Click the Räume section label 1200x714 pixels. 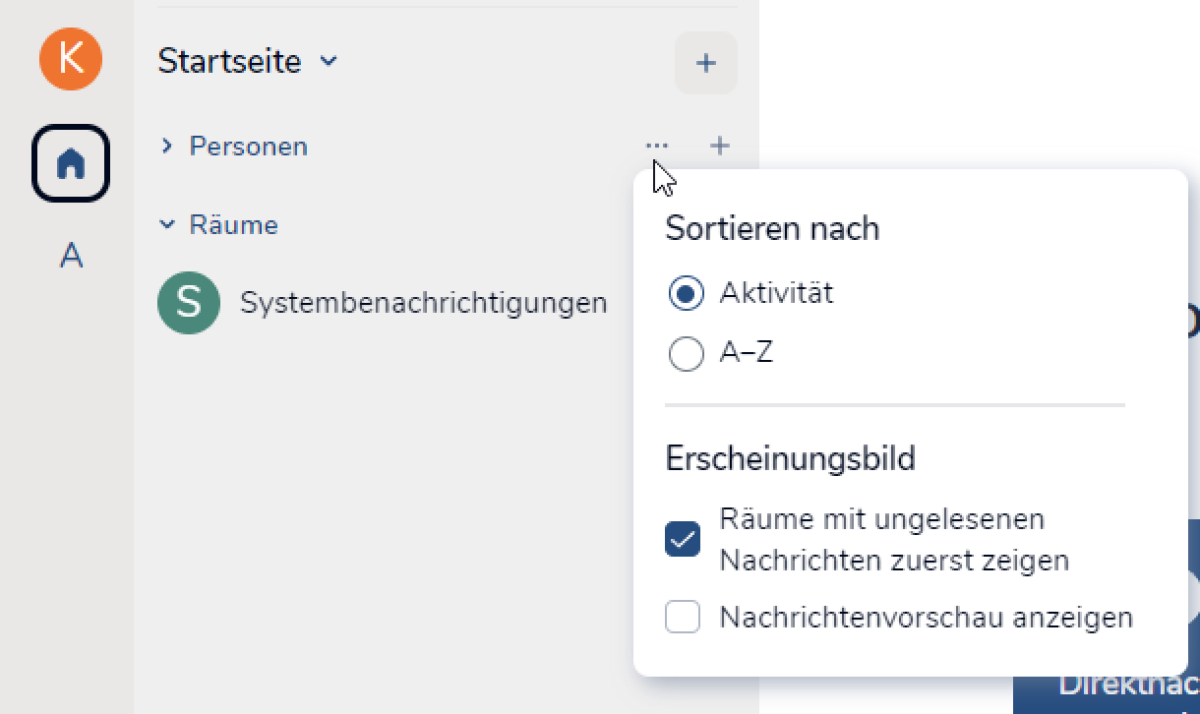234,225
